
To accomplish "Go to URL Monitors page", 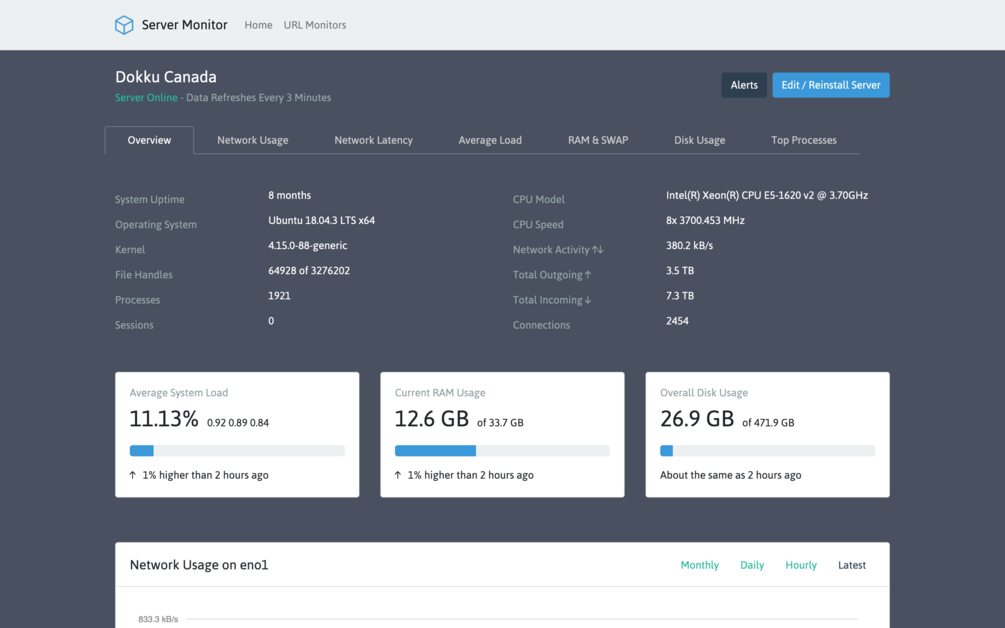I will tap(315, 25).
